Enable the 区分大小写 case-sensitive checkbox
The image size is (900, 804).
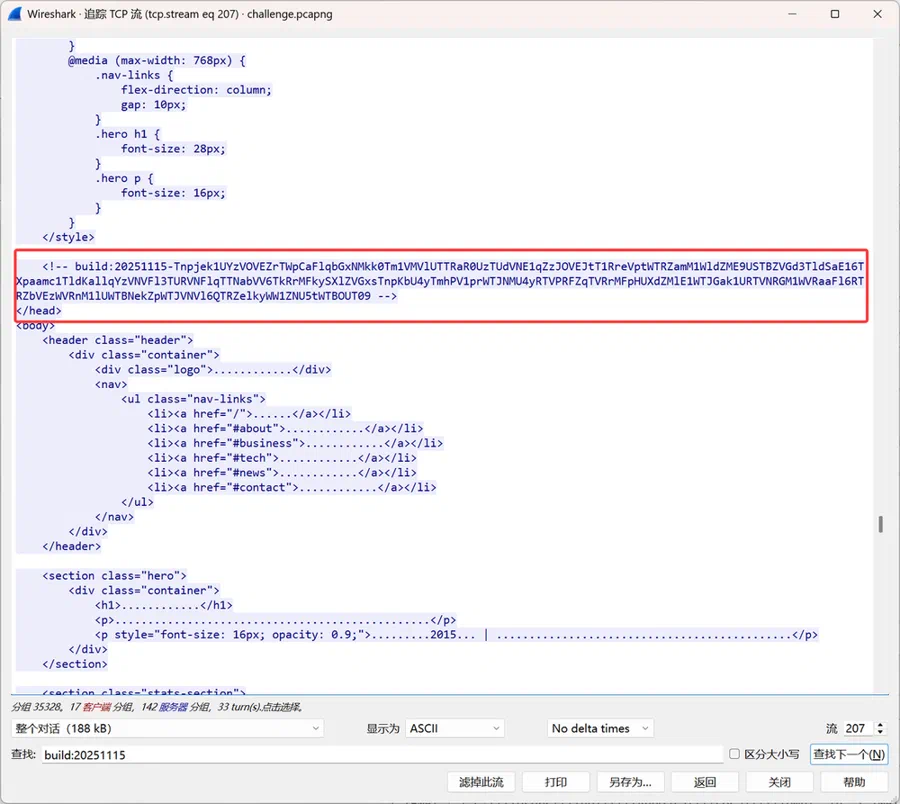[734, 754]
